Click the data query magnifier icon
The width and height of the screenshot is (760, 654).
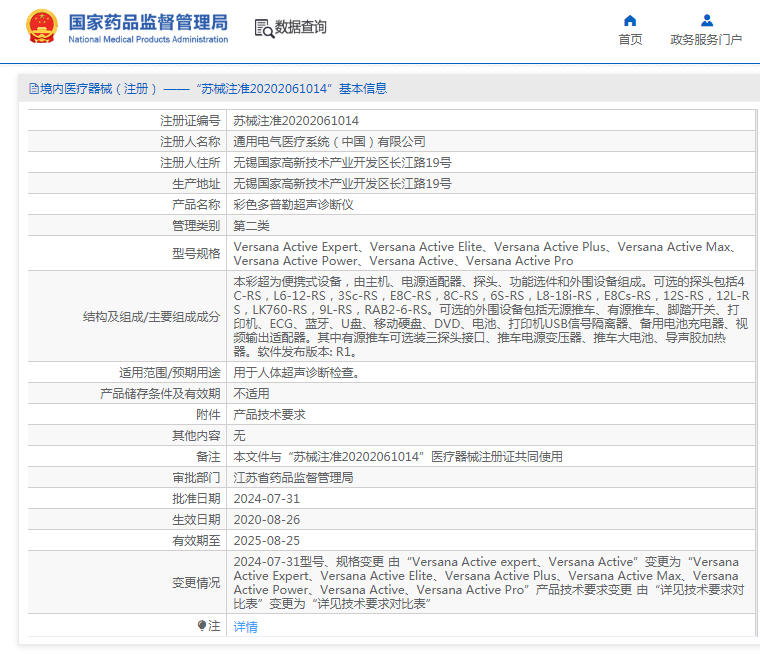(264, 29)
